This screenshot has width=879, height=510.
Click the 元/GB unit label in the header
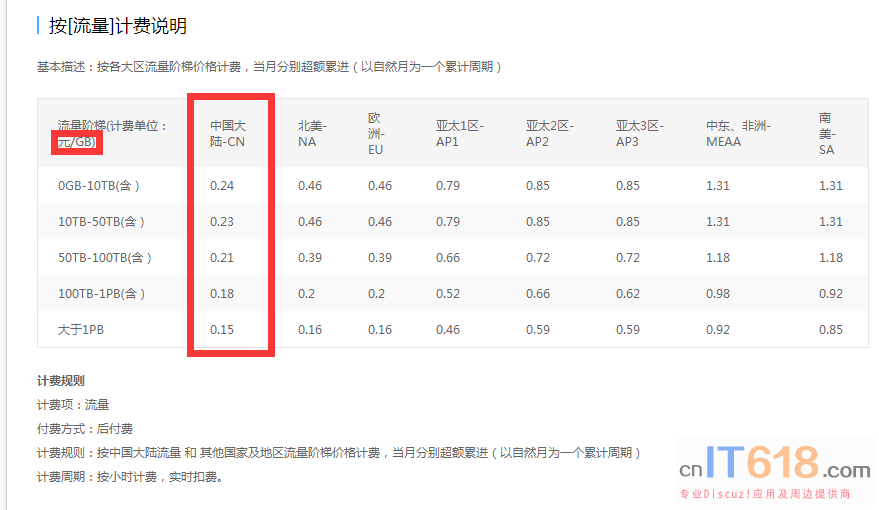click(77, 142)
